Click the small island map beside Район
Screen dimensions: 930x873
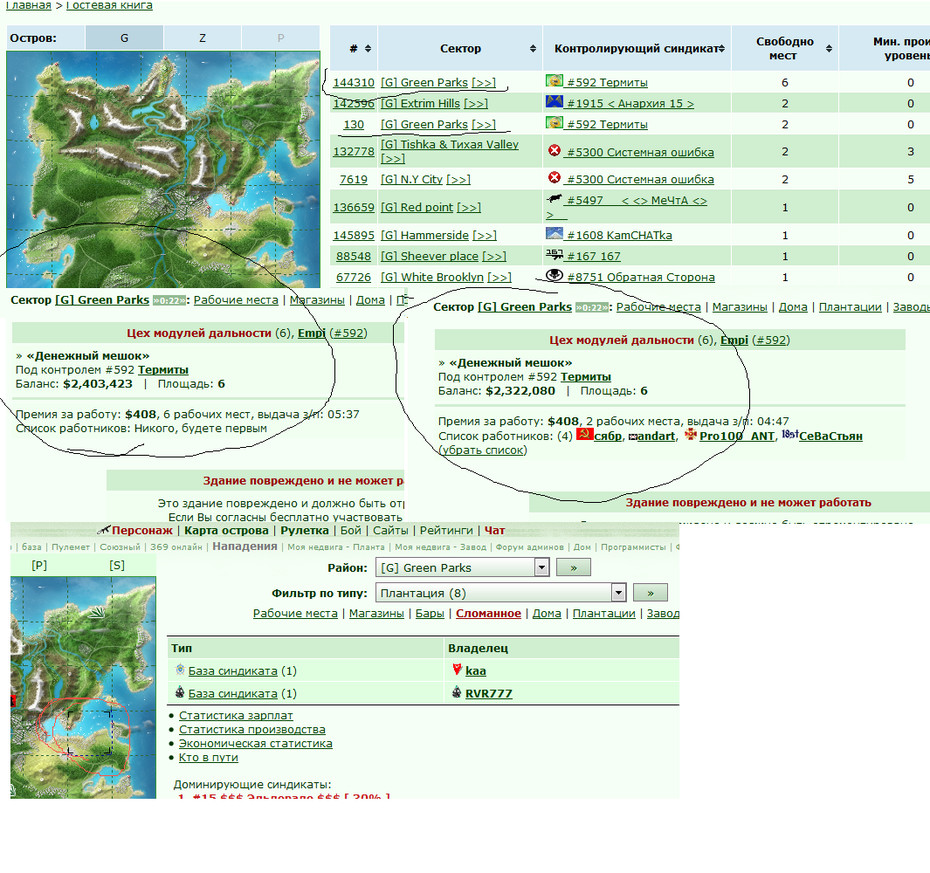(83, 687)
